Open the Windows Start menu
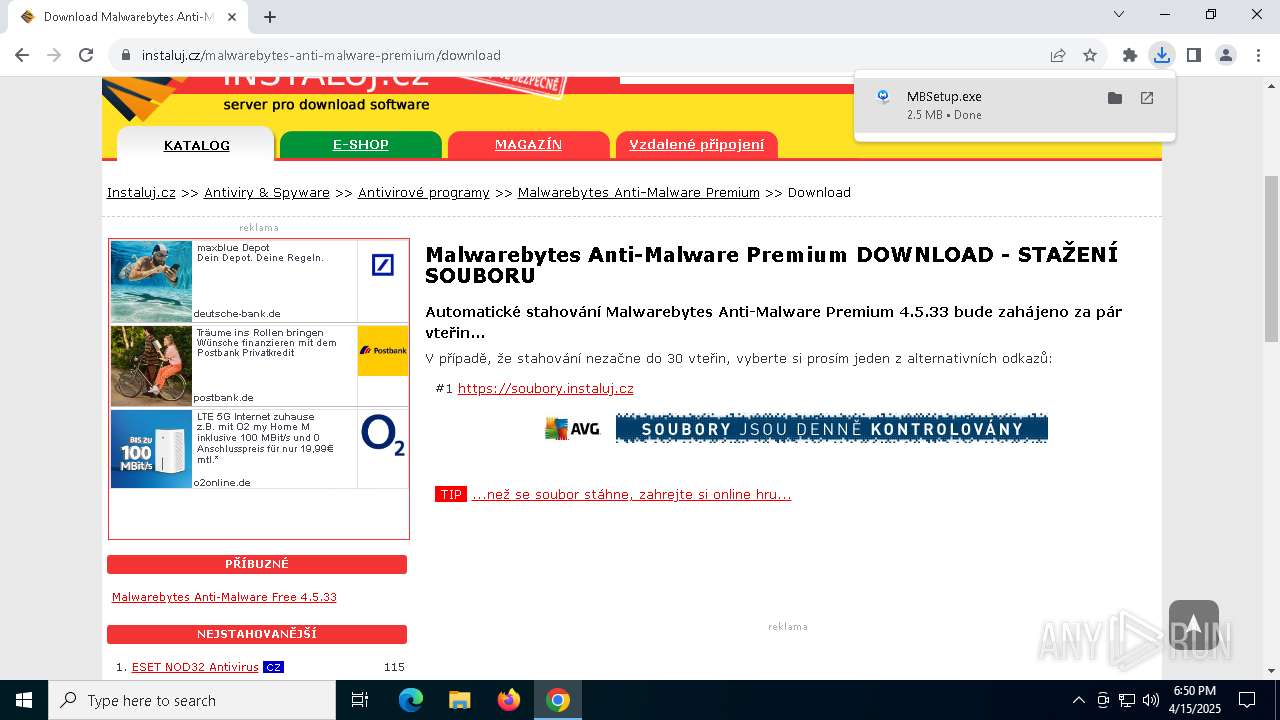Image resolution: width=1280 pixels, height=720 pixels. coord(24,700)
